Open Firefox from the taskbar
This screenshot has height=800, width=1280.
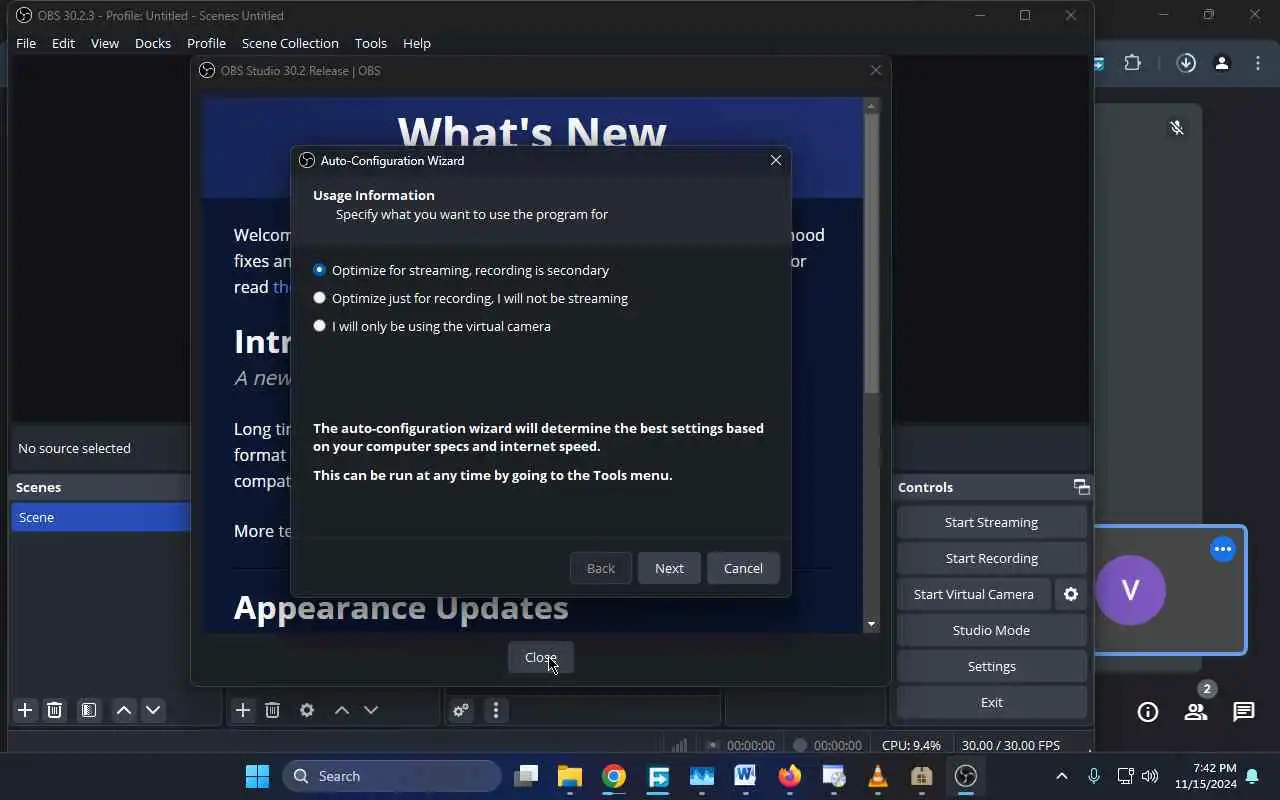(790, 776)
